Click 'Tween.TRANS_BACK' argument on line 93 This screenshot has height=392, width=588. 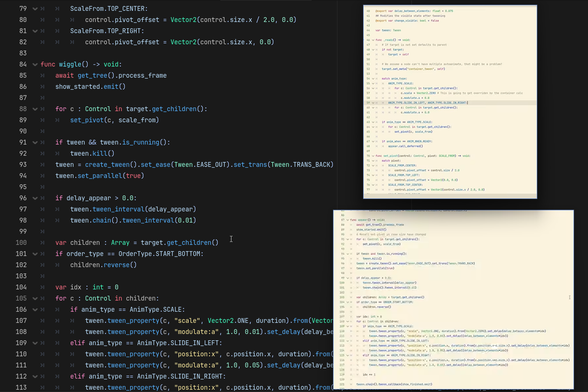(x=300, y=165)
